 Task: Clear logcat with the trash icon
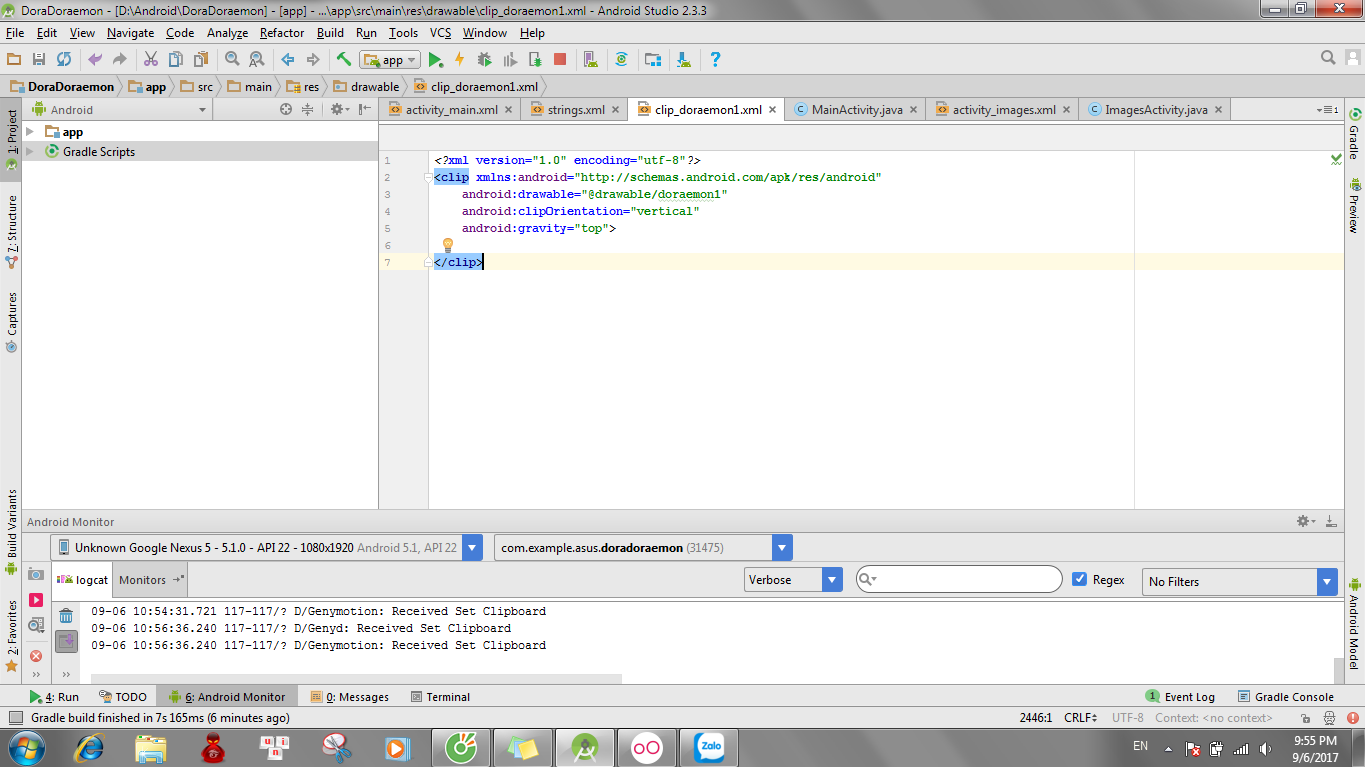click(x=66, y=616)
